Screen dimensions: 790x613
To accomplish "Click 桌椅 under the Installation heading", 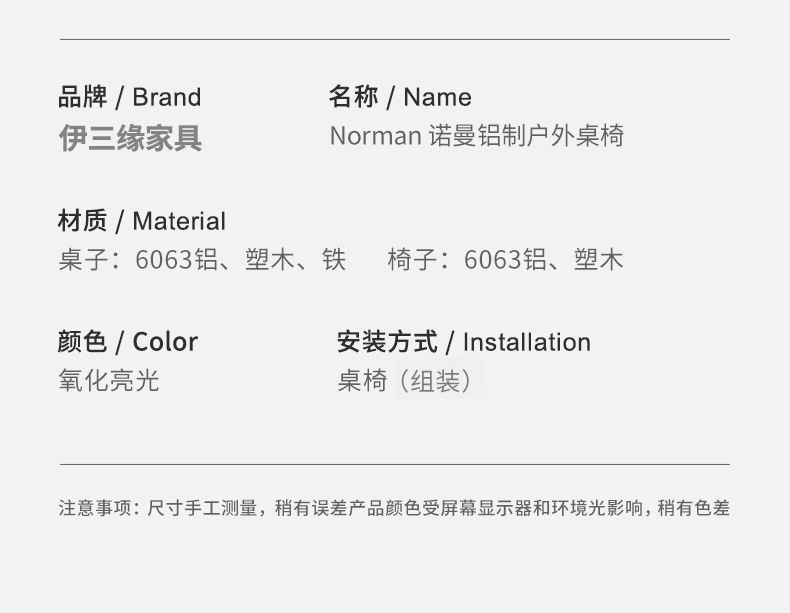I will (x=362, y=381).
